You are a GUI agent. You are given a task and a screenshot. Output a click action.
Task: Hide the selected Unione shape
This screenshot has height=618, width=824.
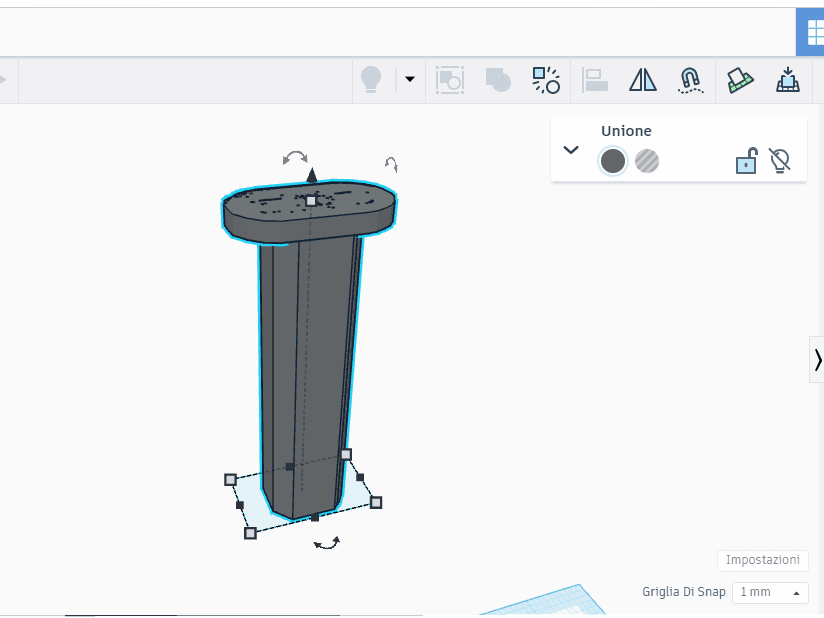click(780, 160)
